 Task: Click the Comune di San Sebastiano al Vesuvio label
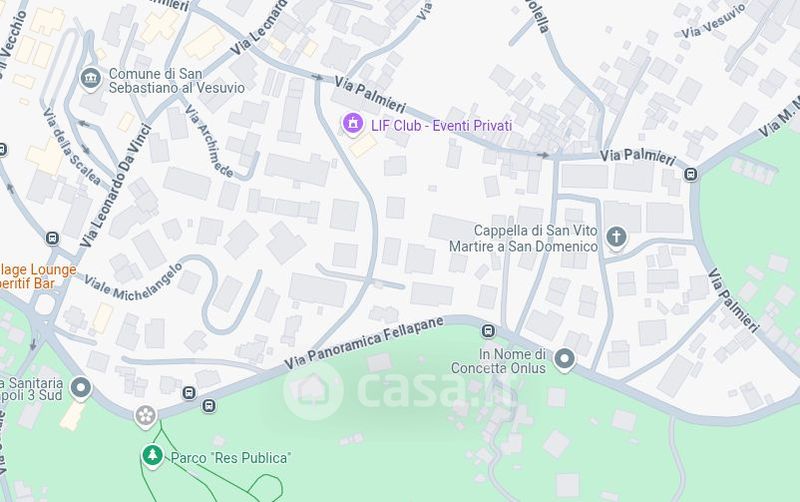point(177,81)
